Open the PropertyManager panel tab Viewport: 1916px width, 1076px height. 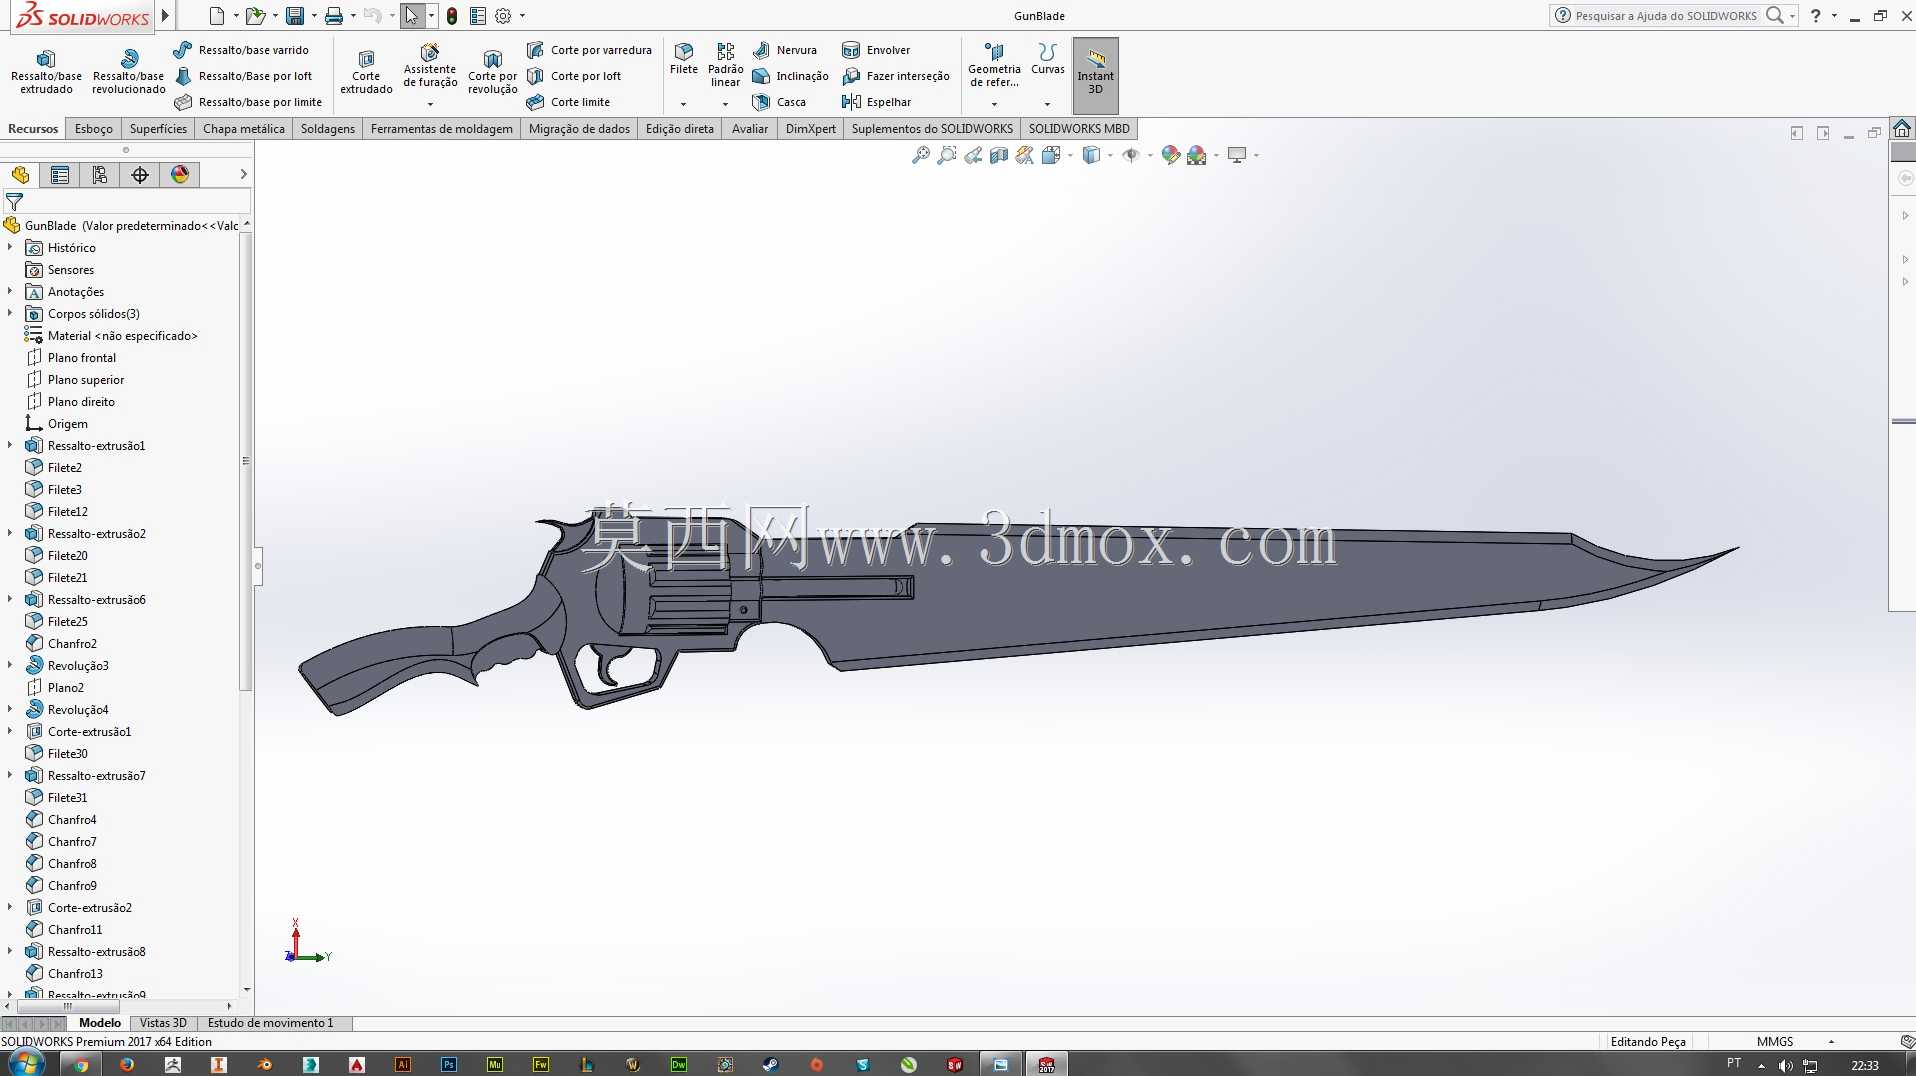coord(60,175)
